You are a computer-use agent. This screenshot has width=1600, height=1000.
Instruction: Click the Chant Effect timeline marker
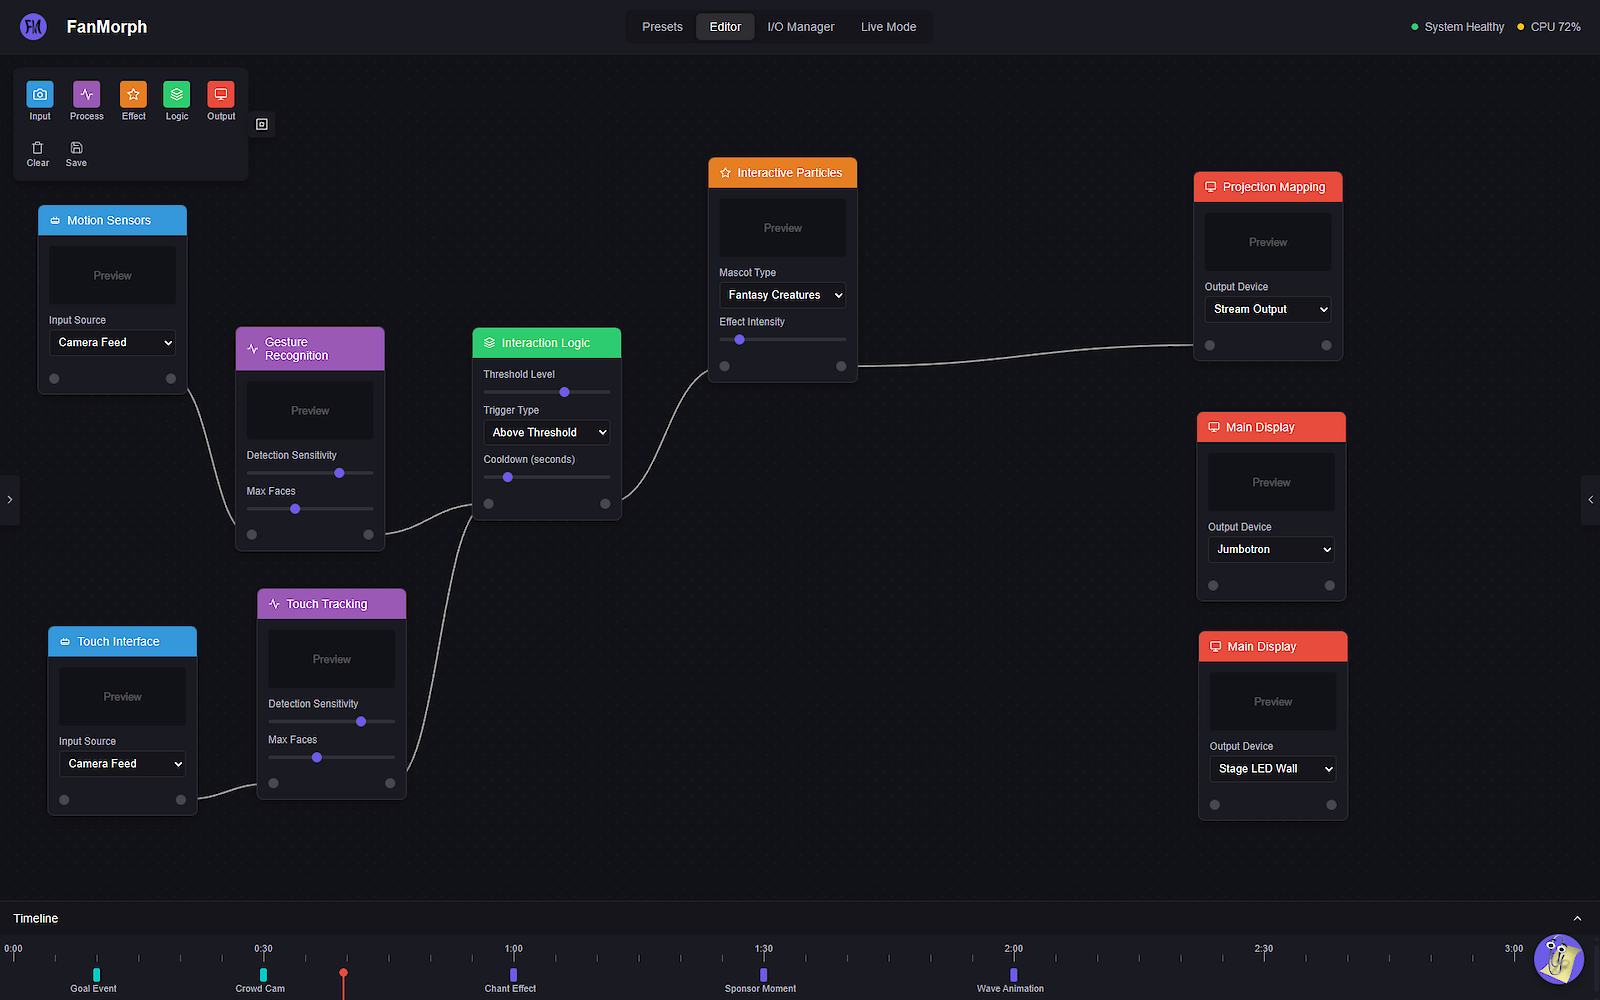513,974
